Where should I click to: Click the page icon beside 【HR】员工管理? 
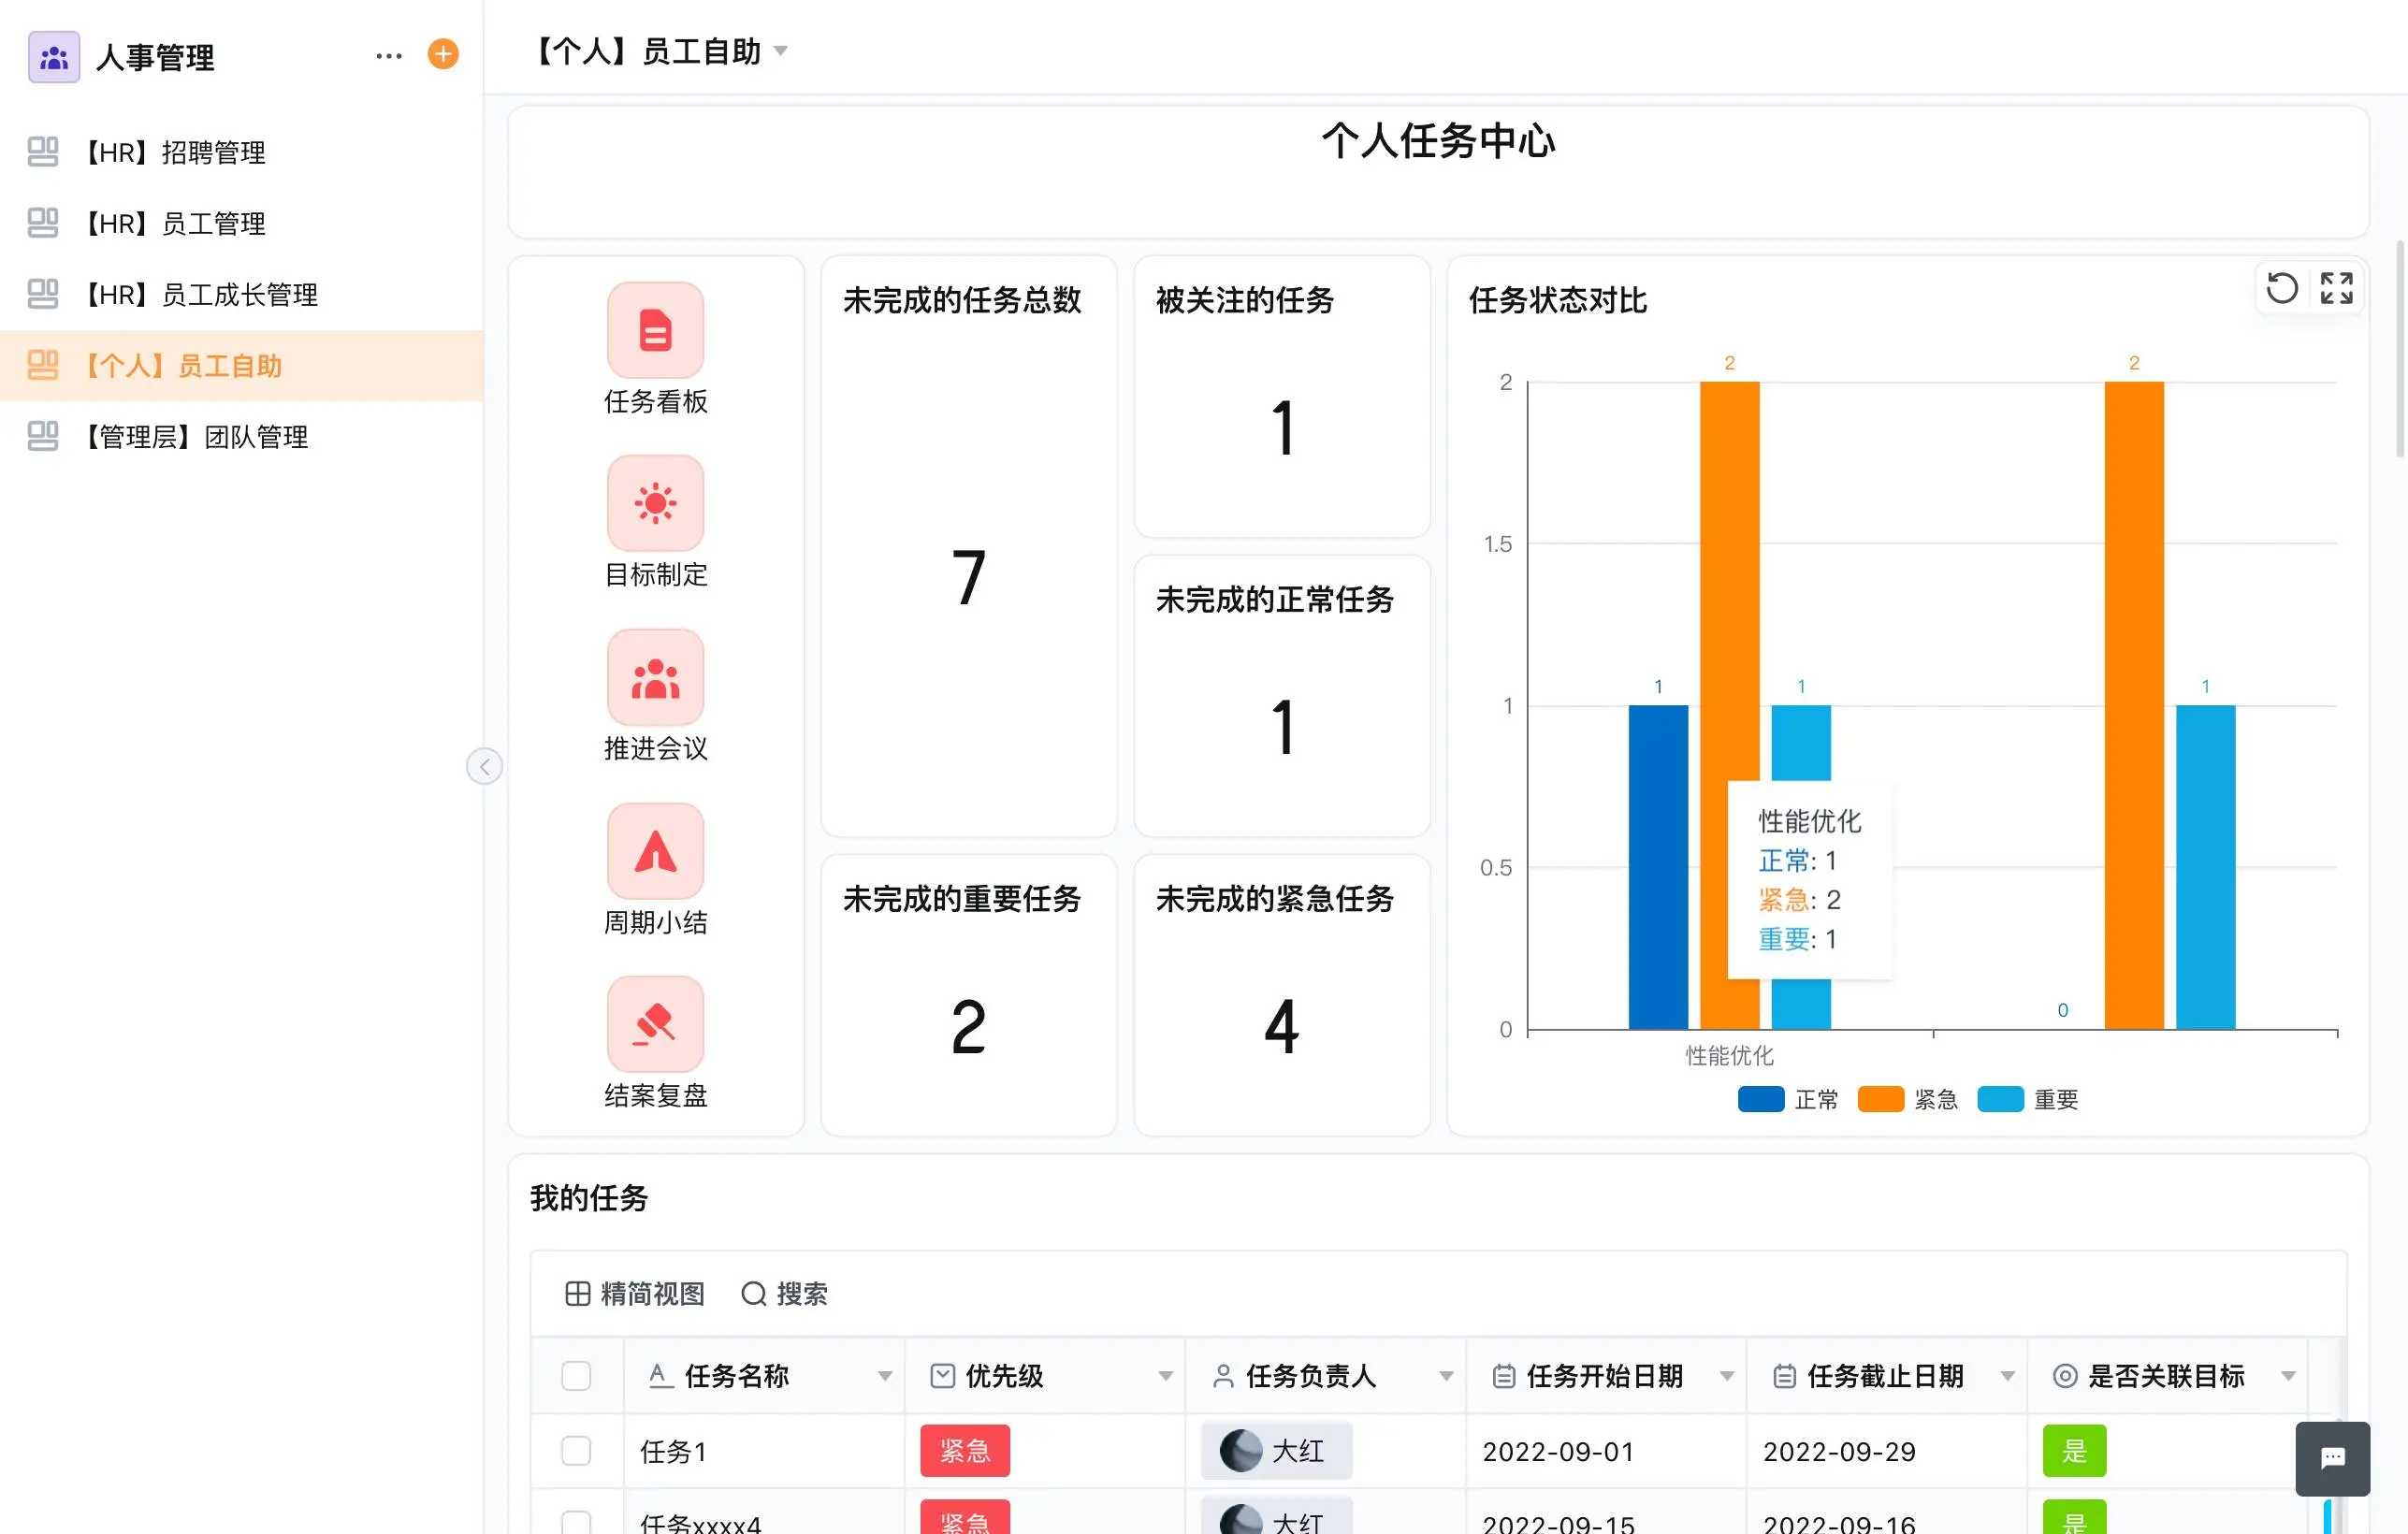coord(43,223)
